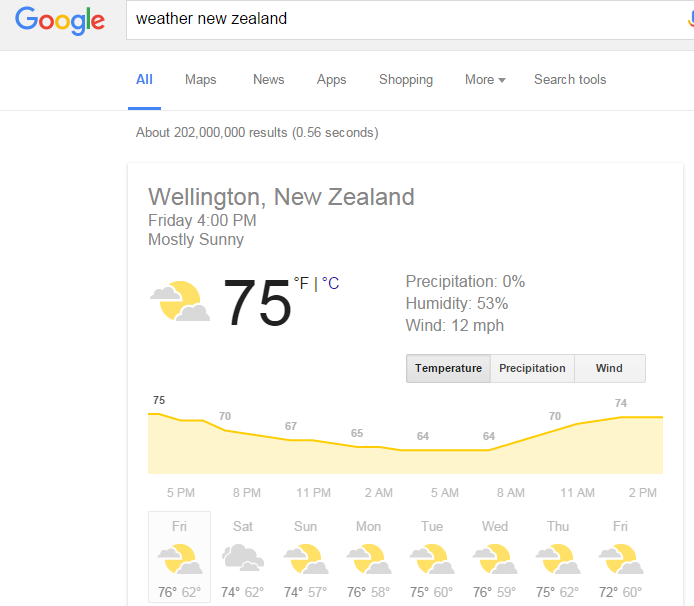Image resolution: width=694 pixels, height=606 pixels.
Task: Open the News results tab
Action: point(268,80)
